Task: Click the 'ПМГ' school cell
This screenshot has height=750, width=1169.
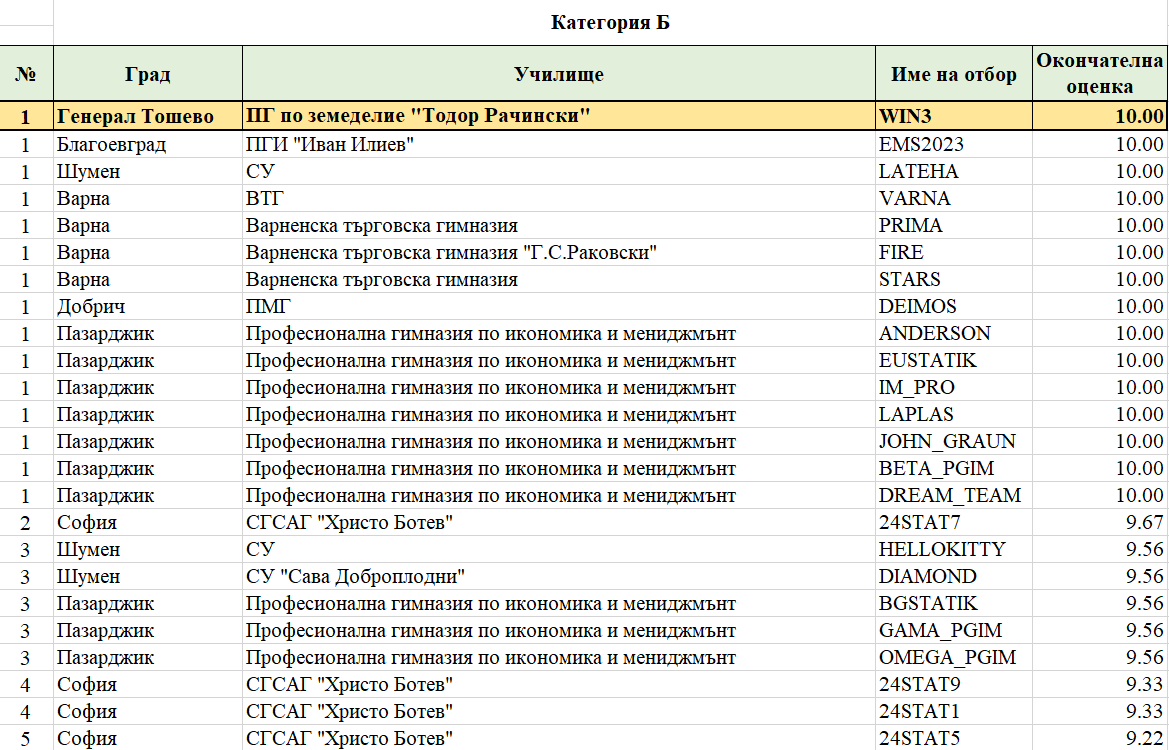Action: click(558, 306)
